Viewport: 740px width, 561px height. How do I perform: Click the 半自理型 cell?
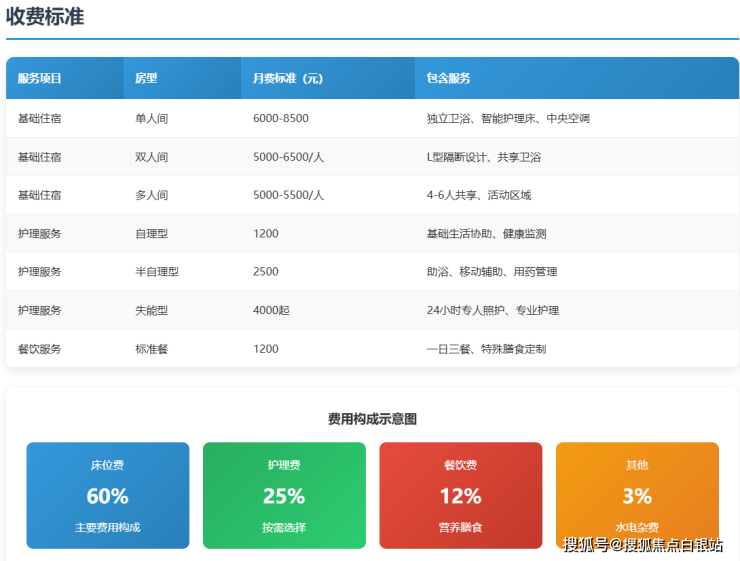156,272
